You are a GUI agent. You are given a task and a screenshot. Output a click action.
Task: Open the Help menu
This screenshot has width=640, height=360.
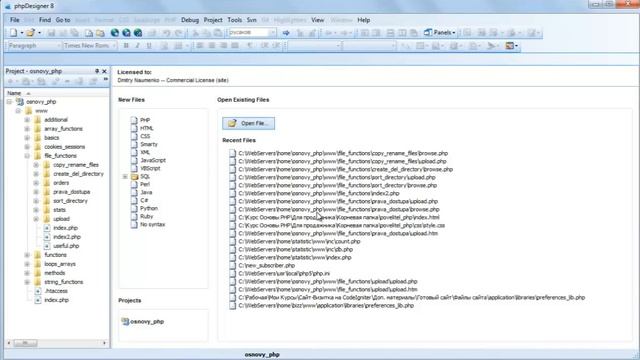click(x=364, y=20)
